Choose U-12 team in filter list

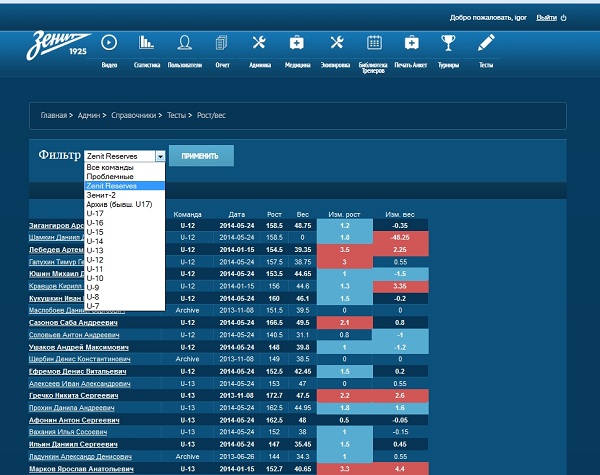pyautogui.click(x=125, y=260)
